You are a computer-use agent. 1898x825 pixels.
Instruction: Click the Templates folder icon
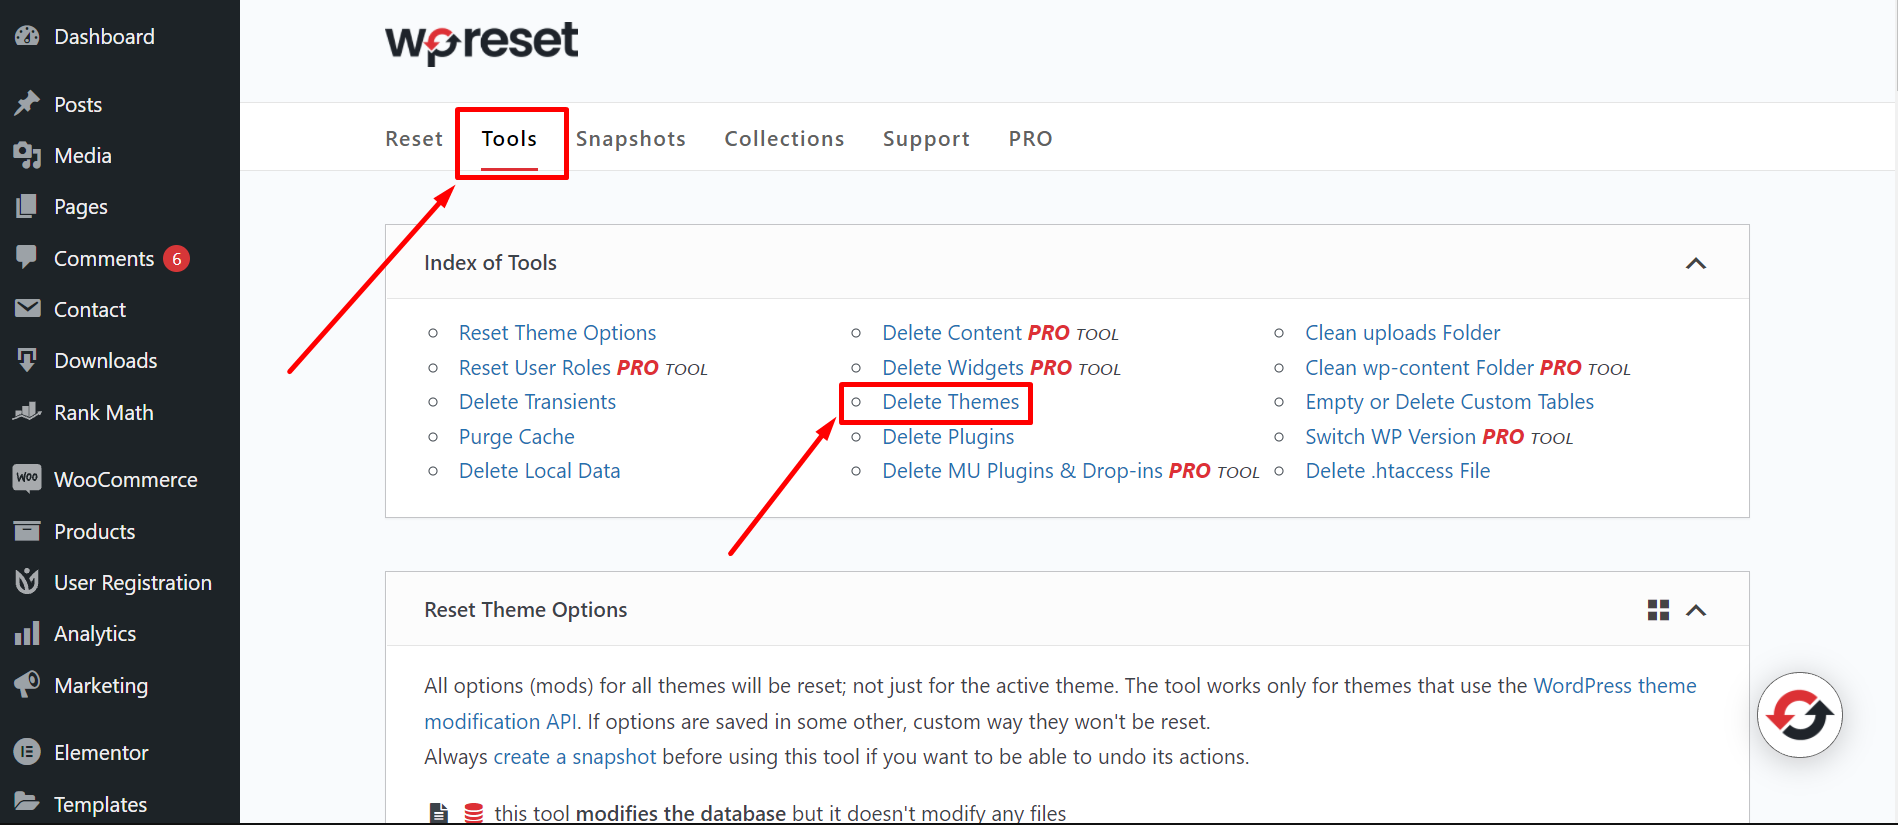pyautogui.click(x=27, y=803)
